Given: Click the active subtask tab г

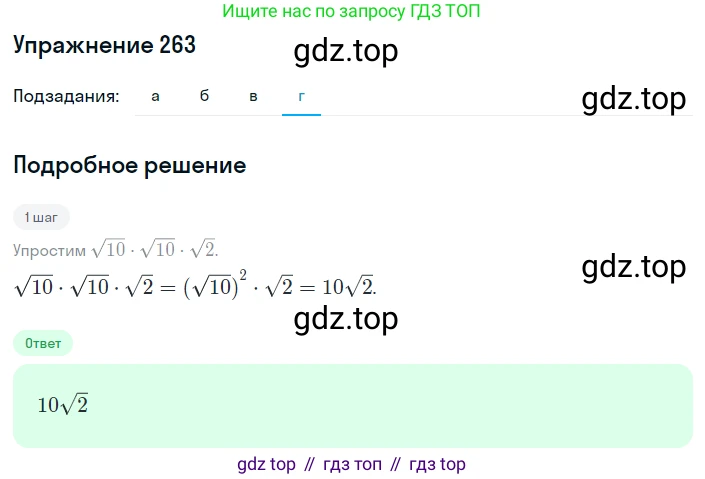Looking at the screenshot, I should click(x=301, y=97).
